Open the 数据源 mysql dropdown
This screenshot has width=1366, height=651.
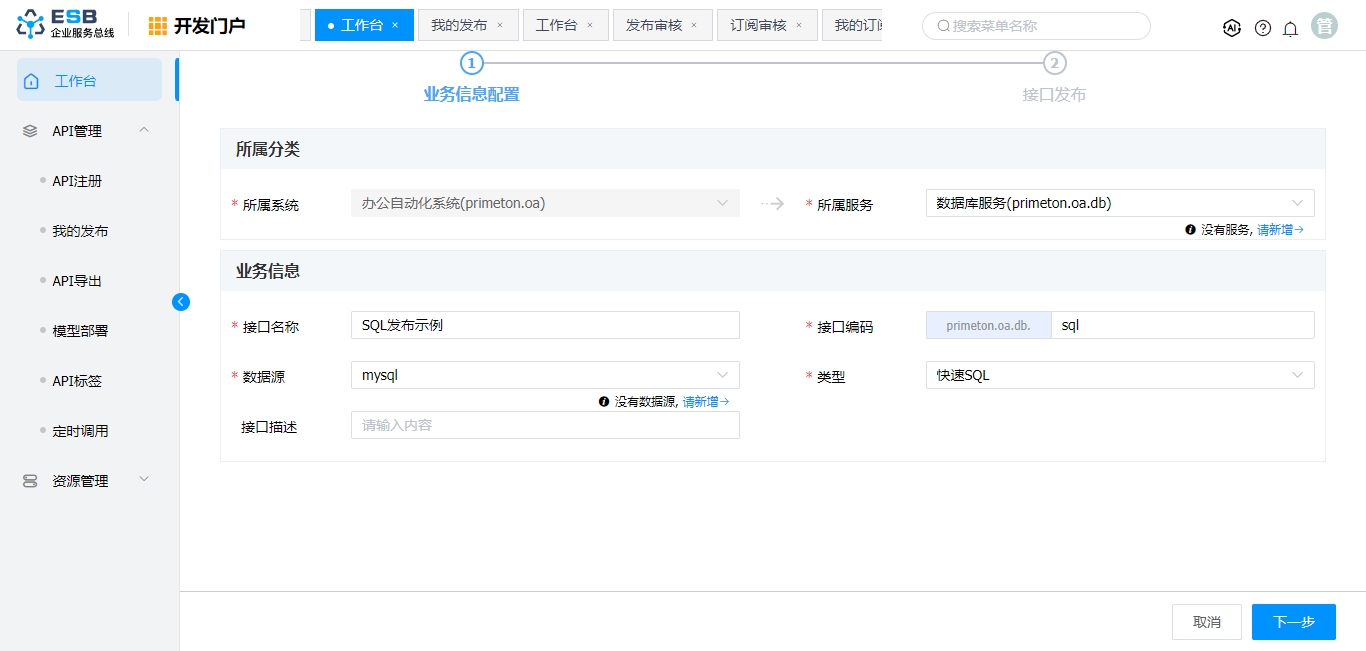[x=545, y=375]
